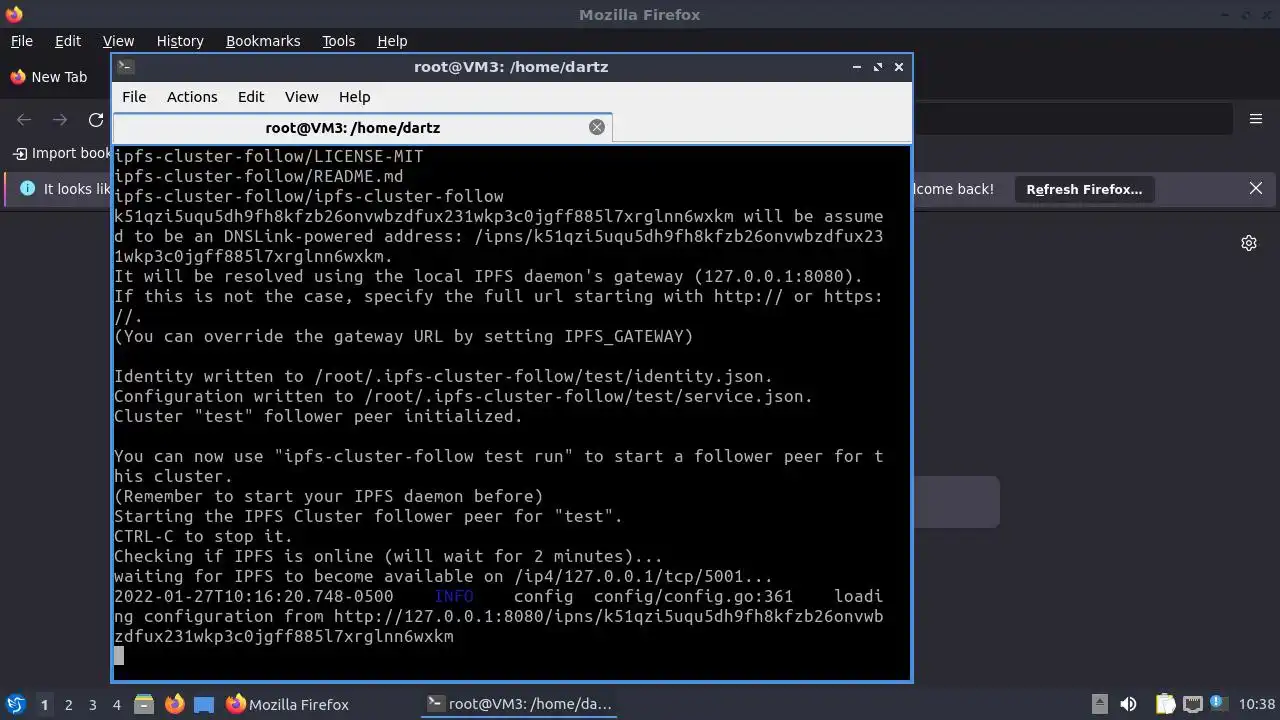The height and width of the screenshot is (720, 1280).
Task: Open the Firefox Tools menu
Action: [x=338, y=41]
